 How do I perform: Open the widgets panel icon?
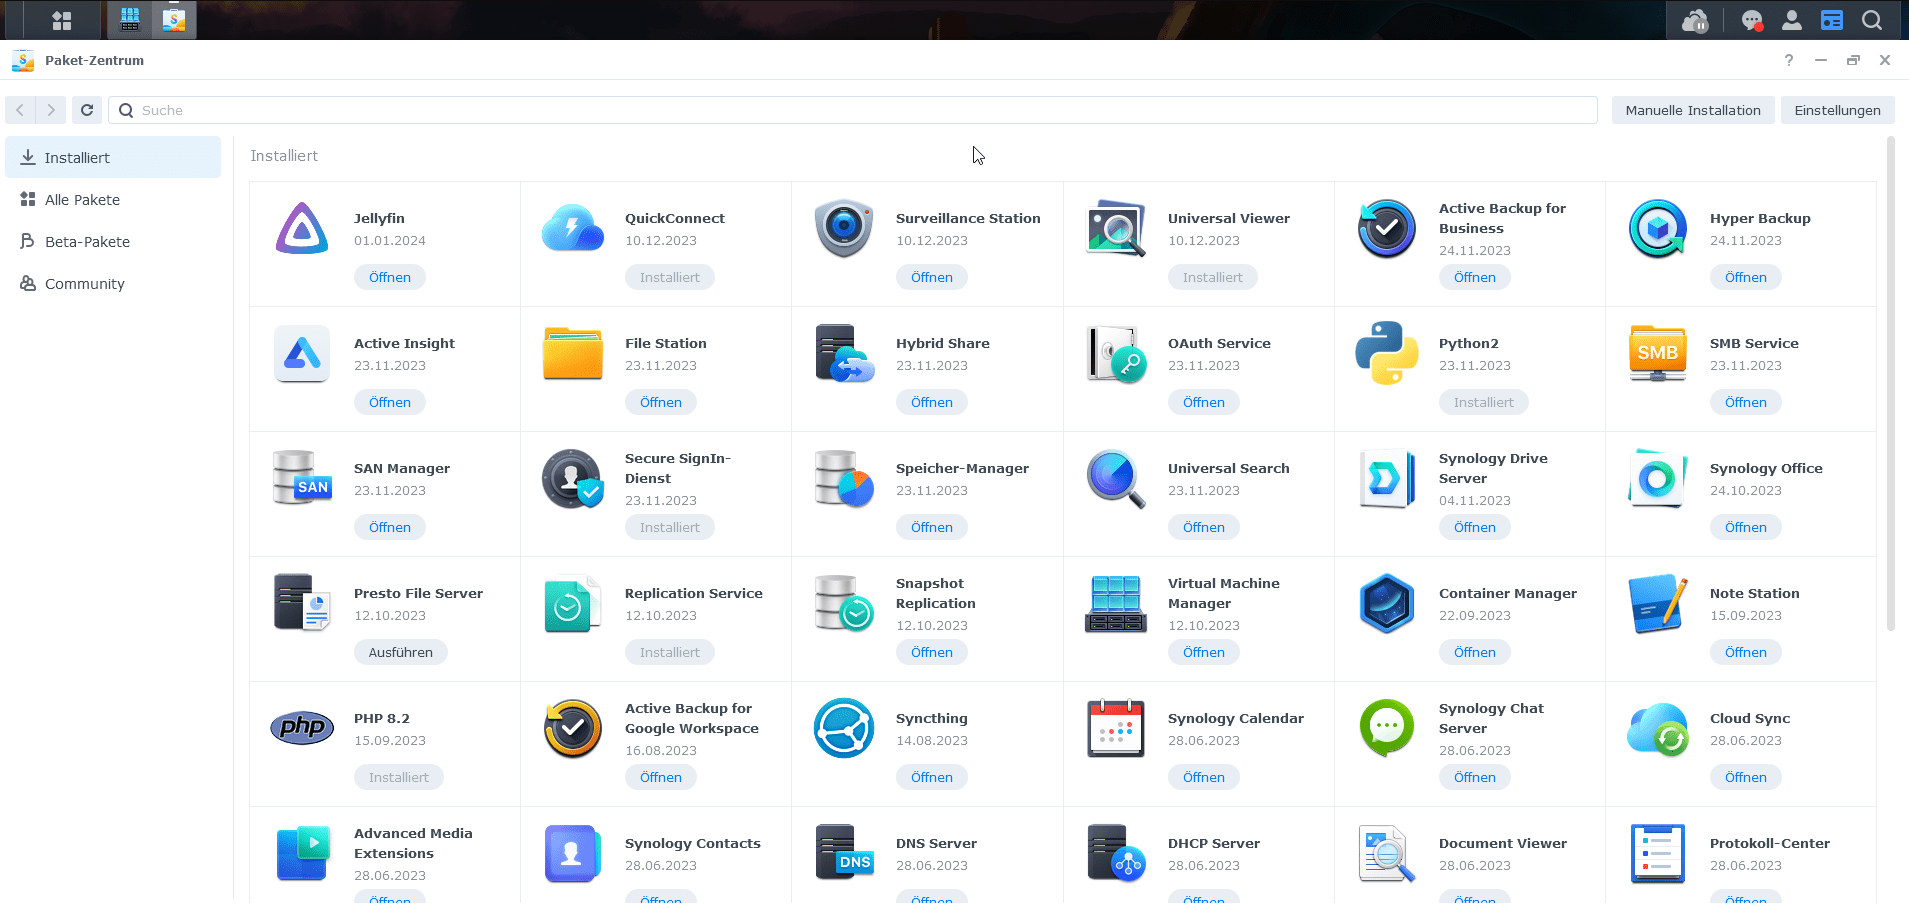pyautogui.click(x=1832, y=20)
